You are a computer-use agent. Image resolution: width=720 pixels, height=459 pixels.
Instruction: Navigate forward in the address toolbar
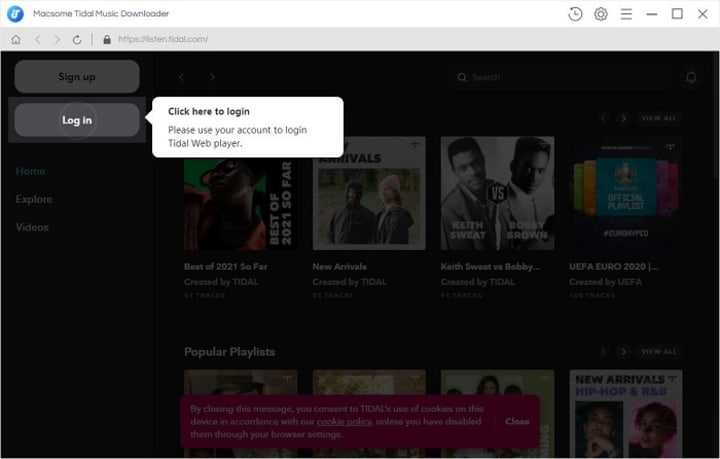point(57,39)
